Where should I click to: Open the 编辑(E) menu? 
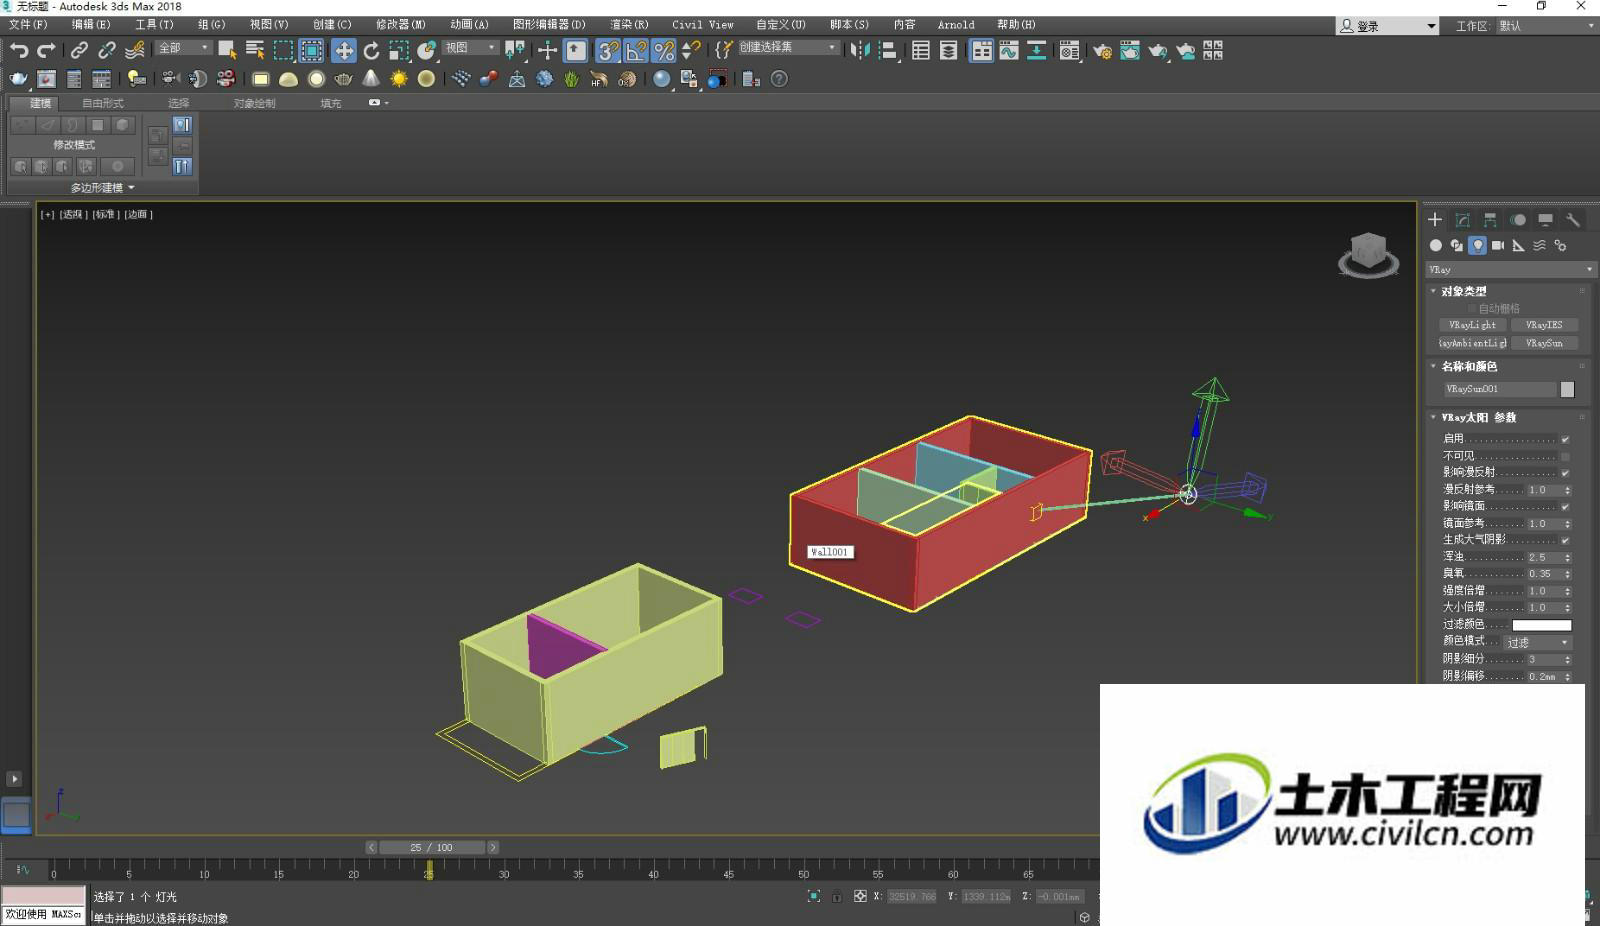[91, 24]
